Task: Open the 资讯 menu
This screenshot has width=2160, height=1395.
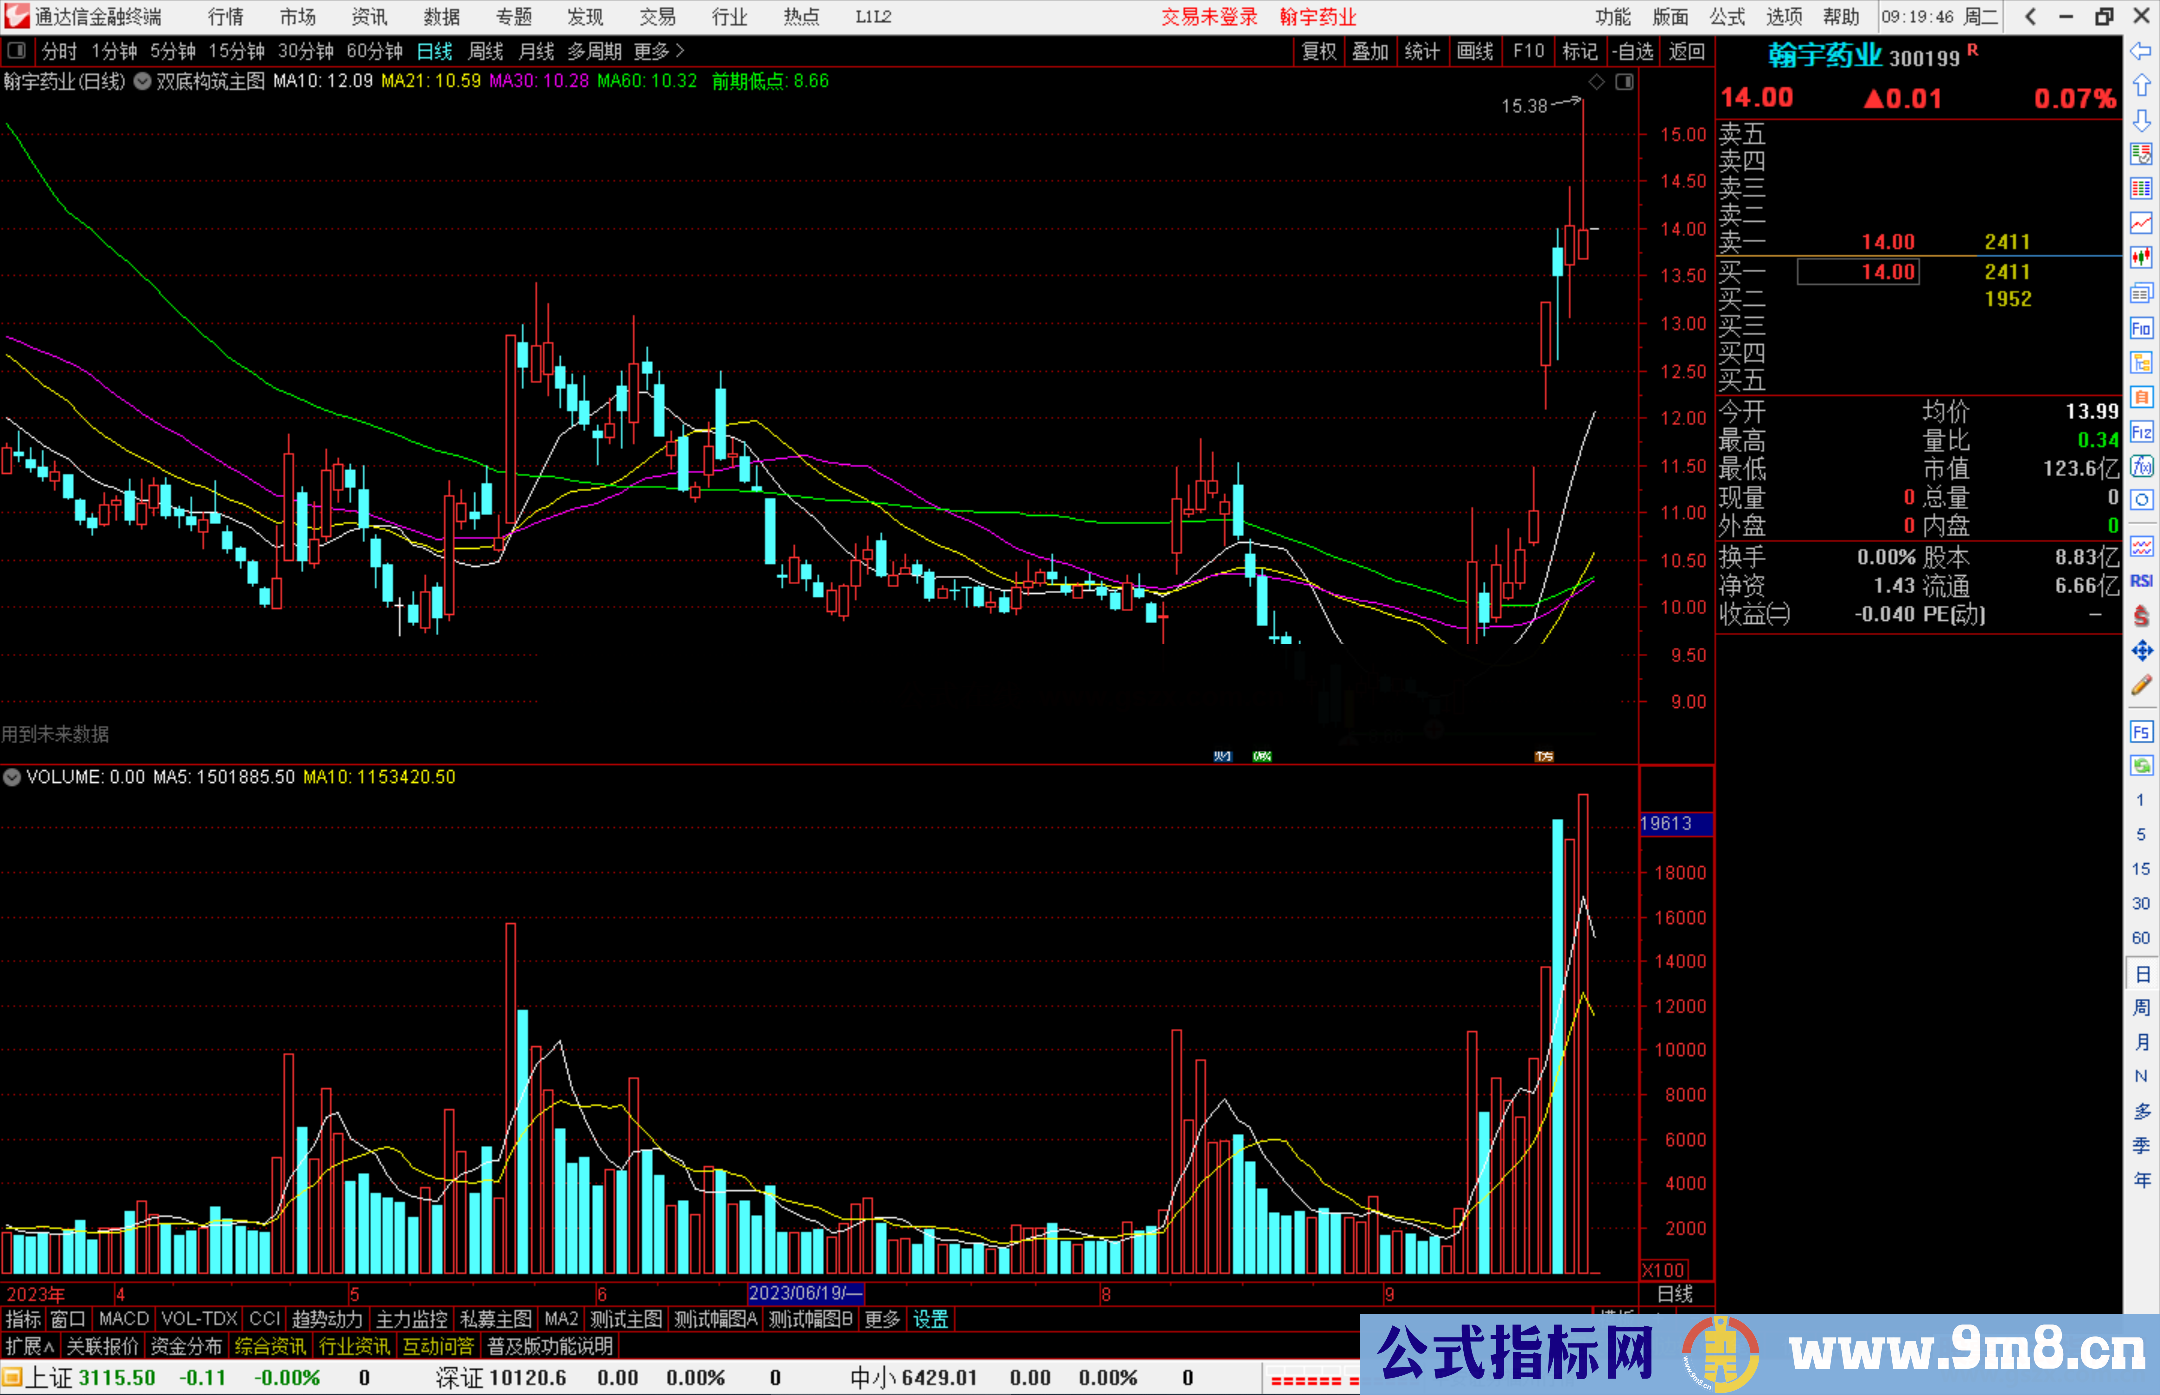Action: tap(369, 17)
